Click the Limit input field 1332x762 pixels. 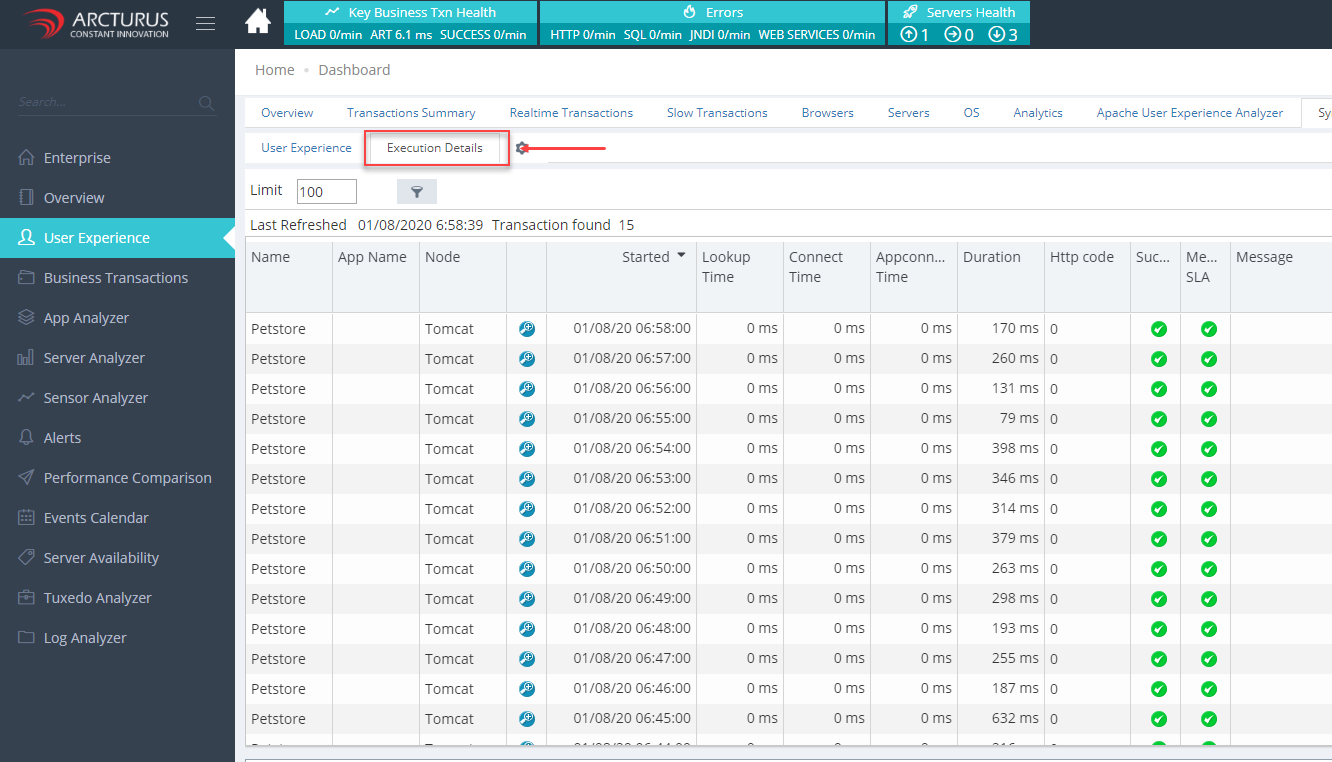326,191
